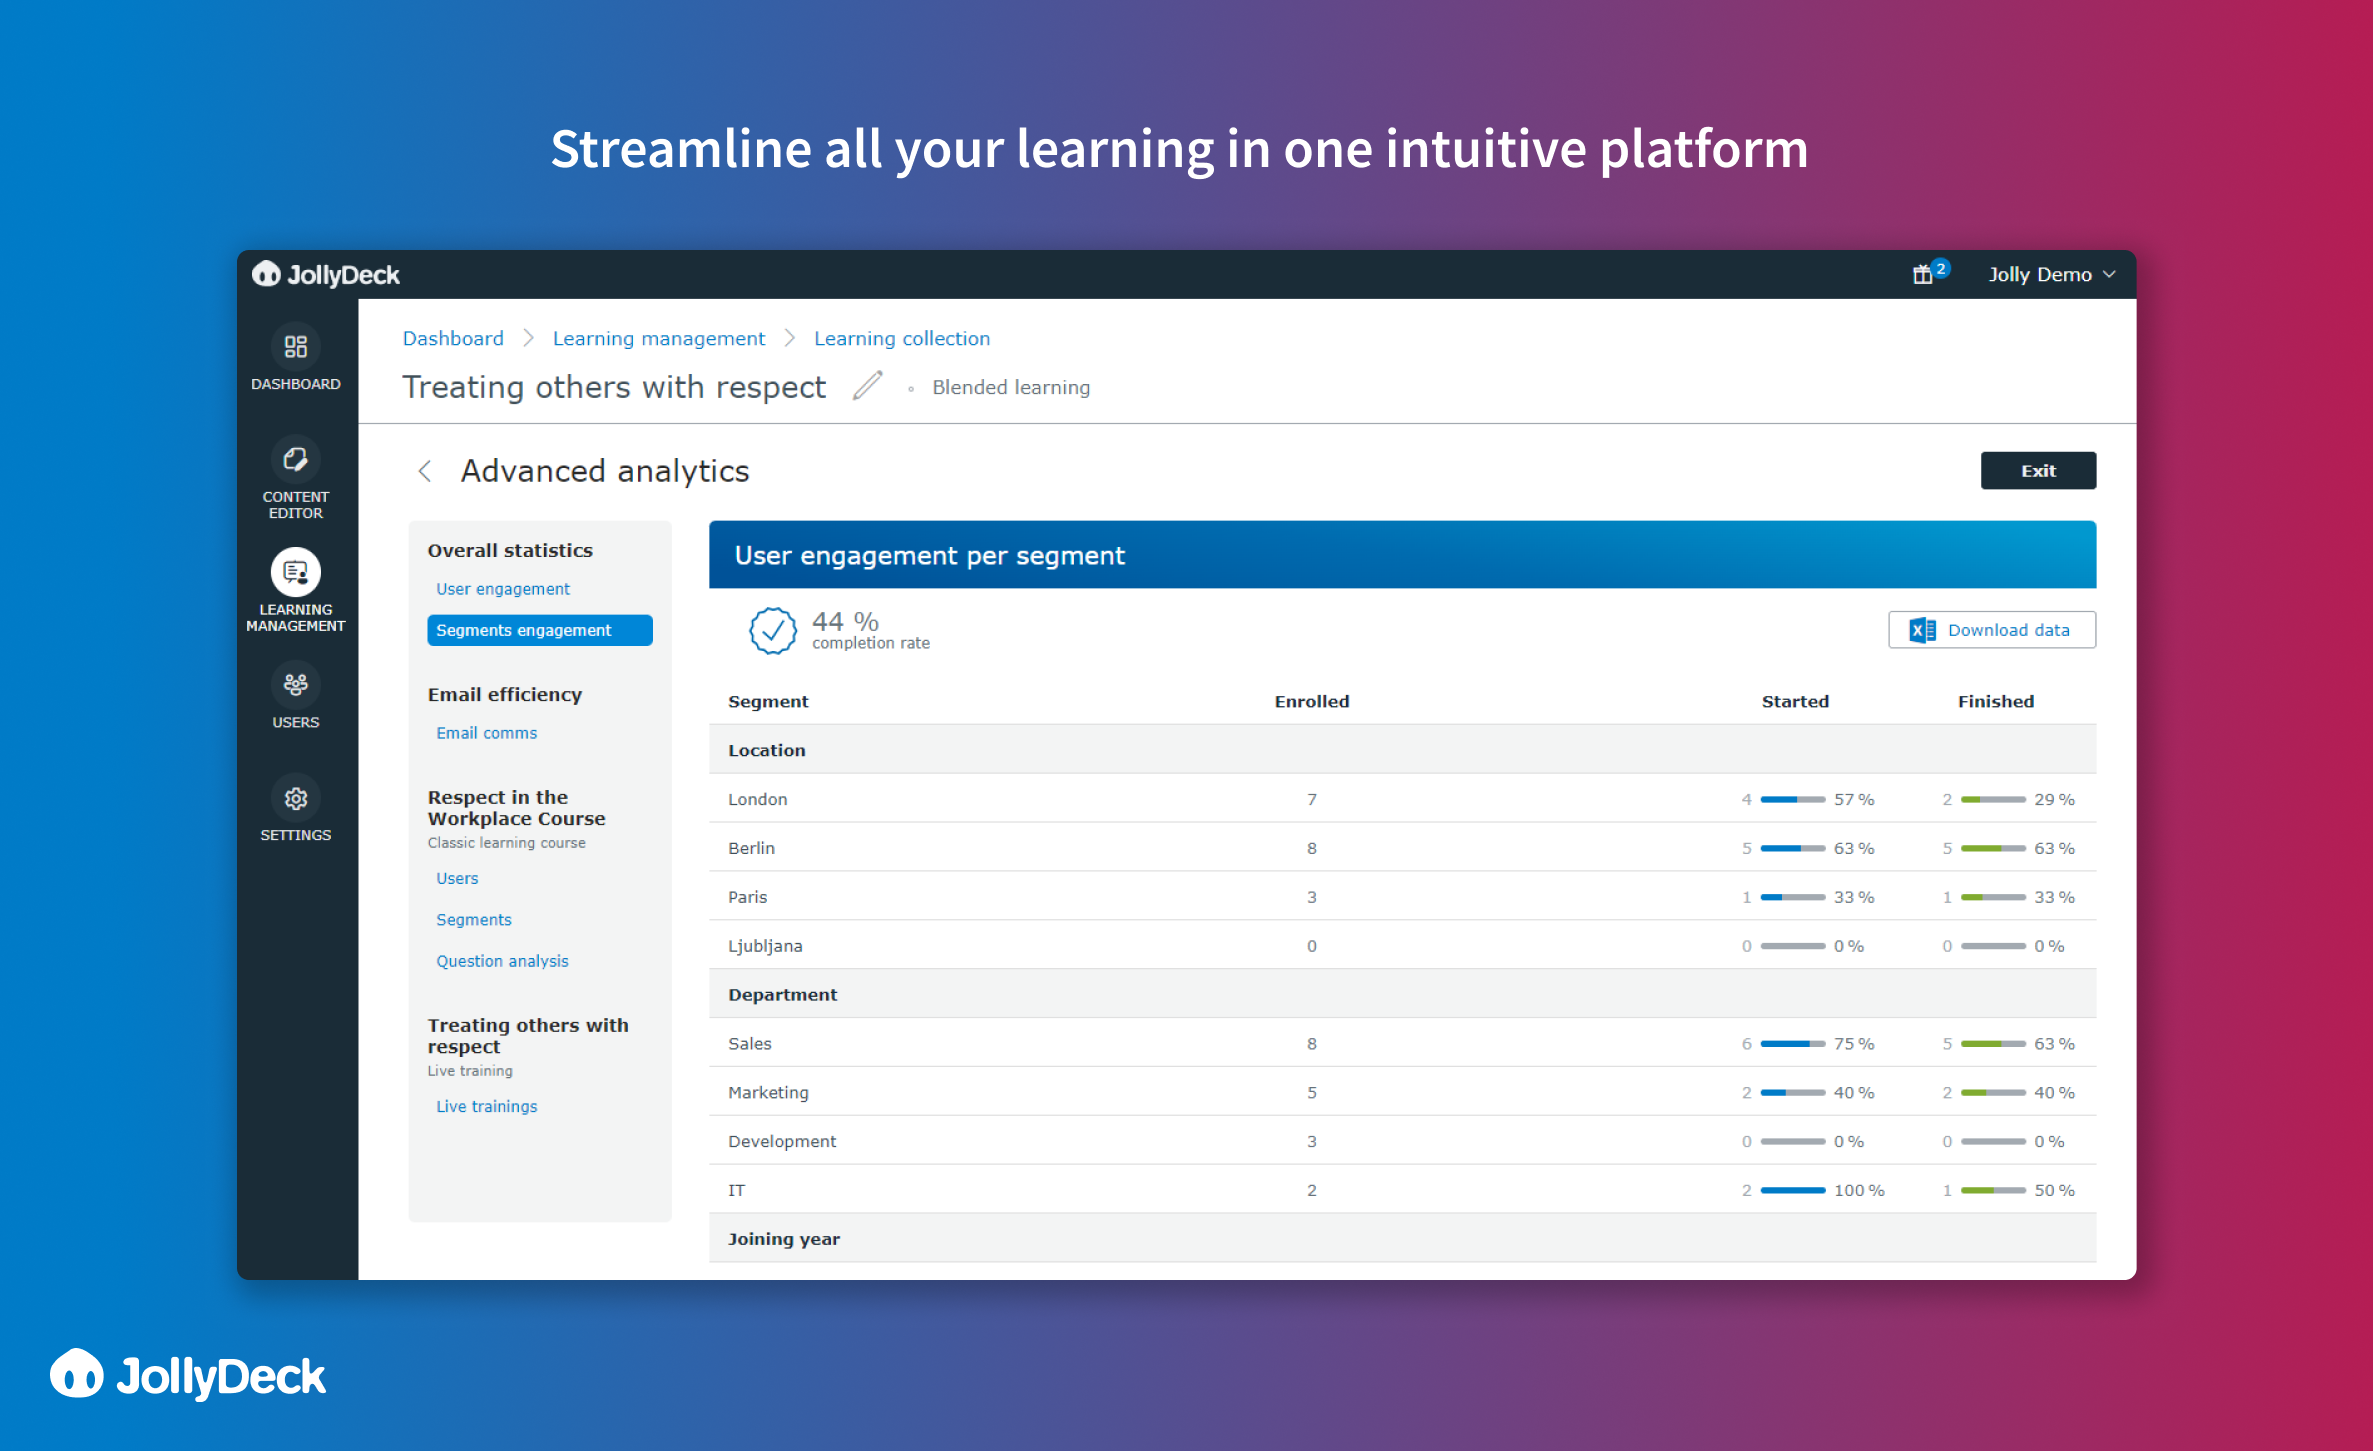Open Live trainings link
Viewport: 2373px width, 1451px height.
click(486, 1106)
